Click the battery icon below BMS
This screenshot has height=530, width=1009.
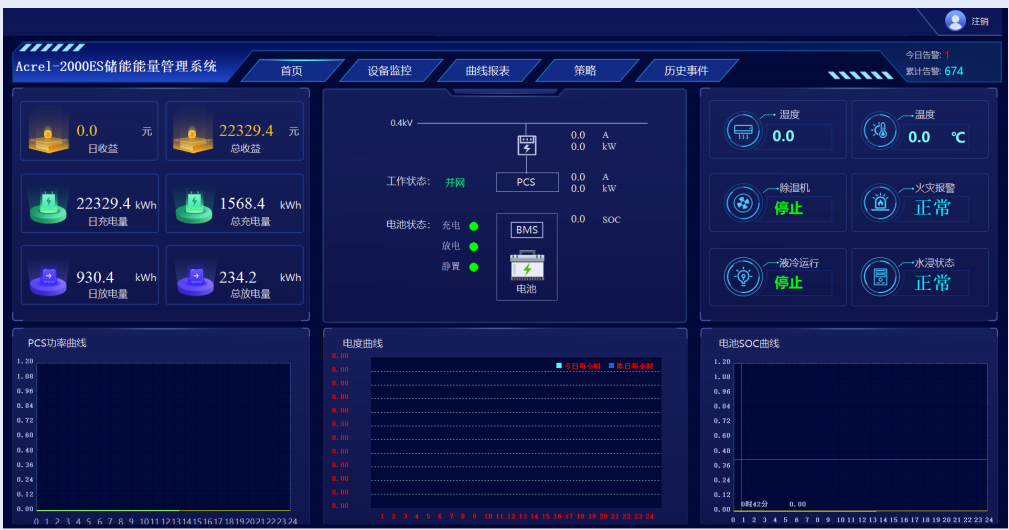click(x=526, y=266)
